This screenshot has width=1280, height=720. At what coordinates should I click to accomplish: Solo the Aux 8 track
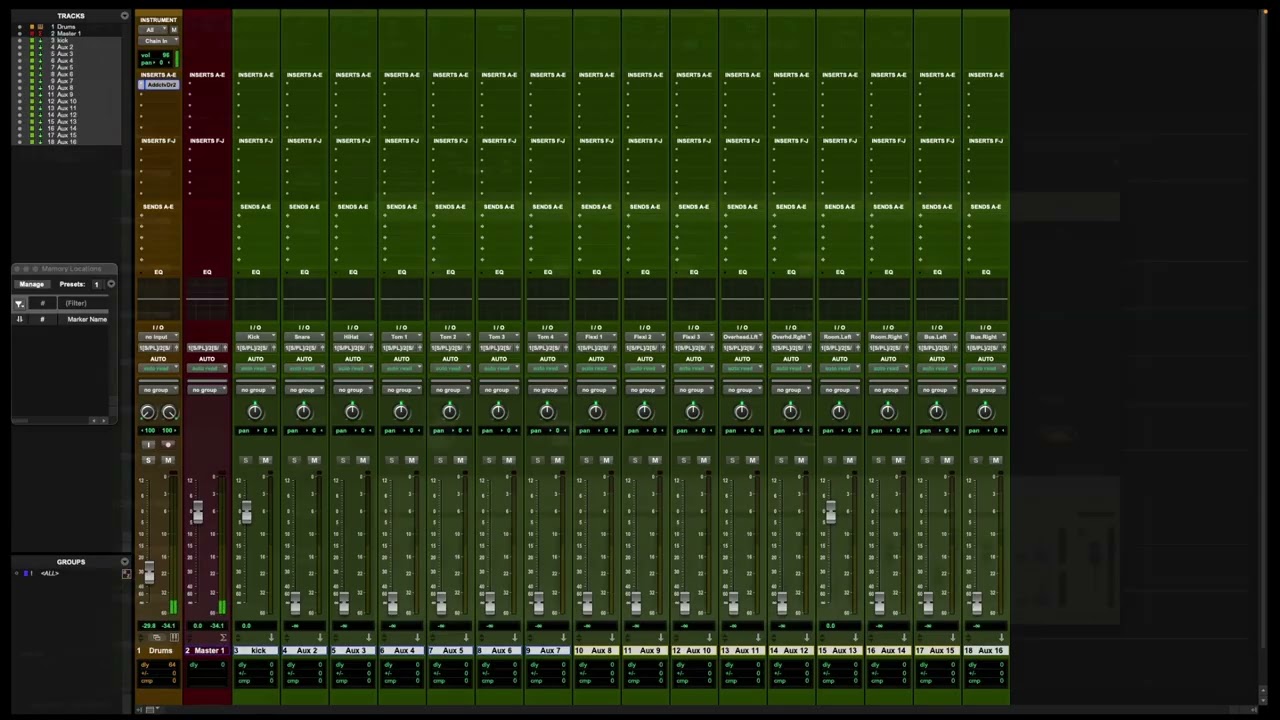point(586,460)
